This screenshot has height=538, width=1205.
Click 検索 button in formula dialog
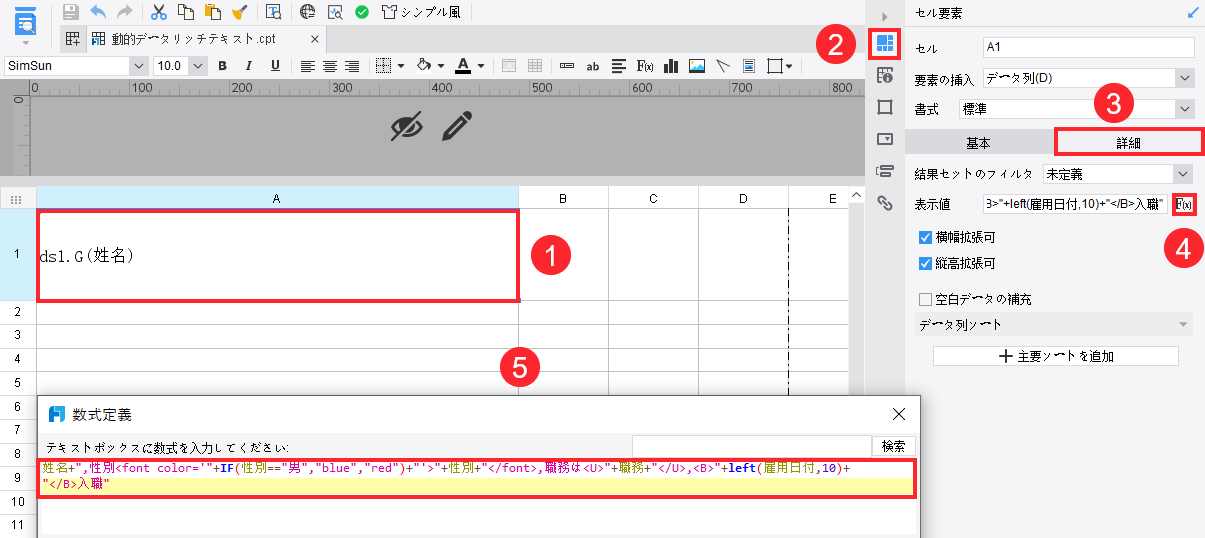pyautogui.click(x=894, y=446)
